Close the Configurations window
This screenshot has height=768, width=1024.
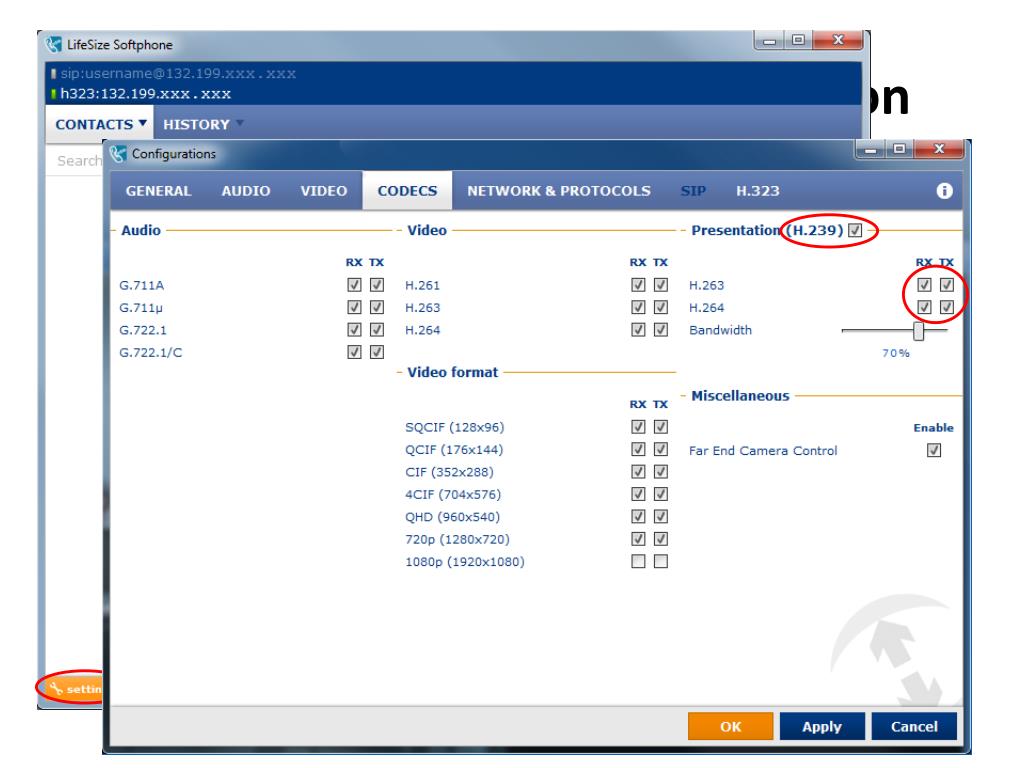[939, 150]
